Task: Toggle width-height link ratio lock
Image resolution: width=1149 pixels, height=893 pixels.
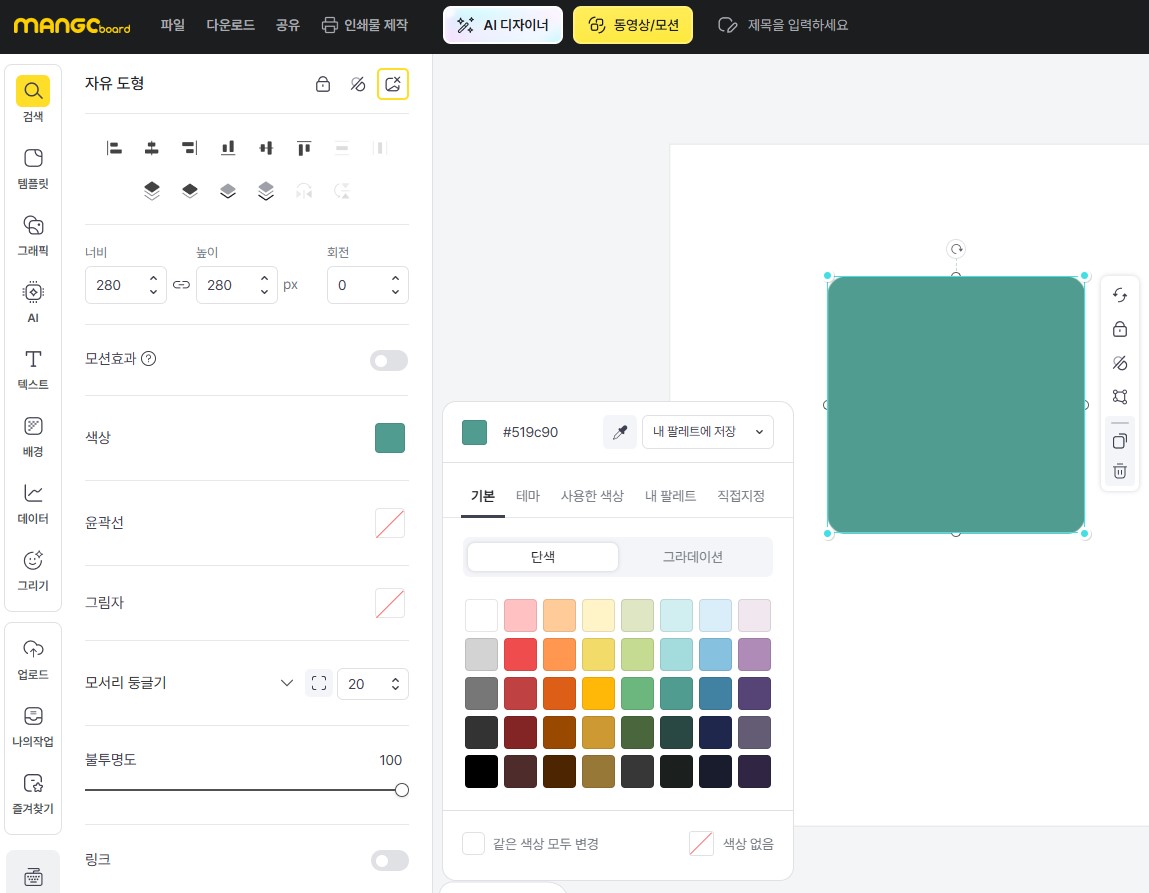Action: point(181,285)
